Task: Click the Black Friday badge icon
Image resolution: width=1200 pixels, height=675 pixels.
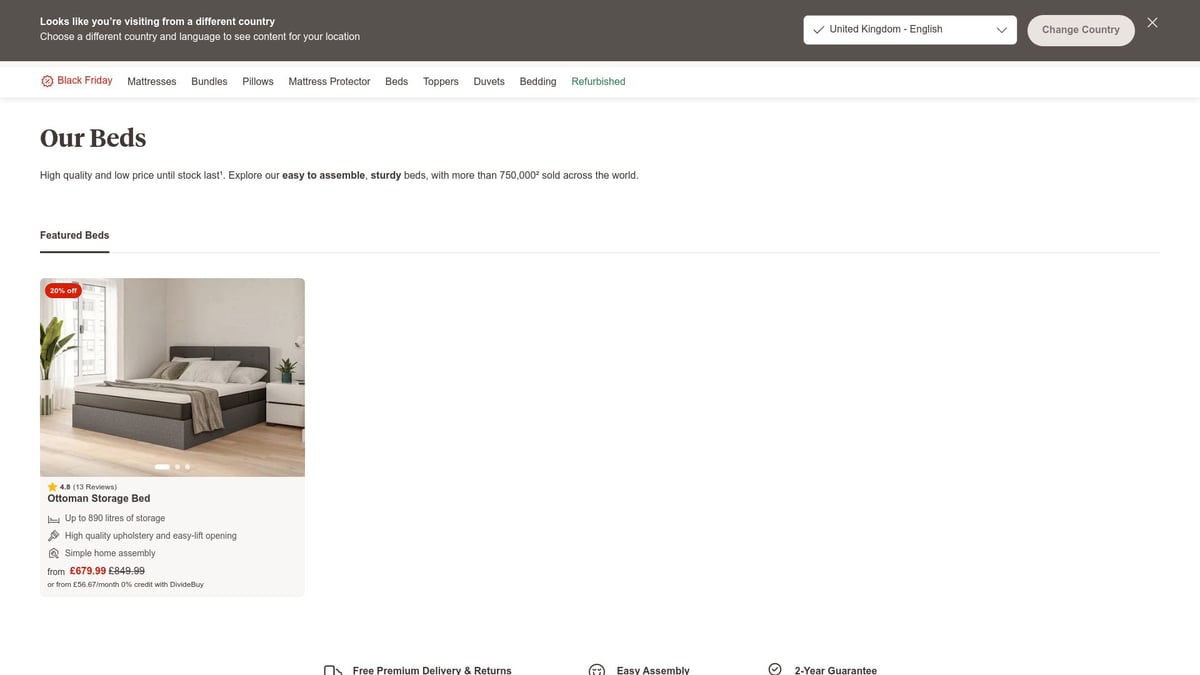Action: 47,81
